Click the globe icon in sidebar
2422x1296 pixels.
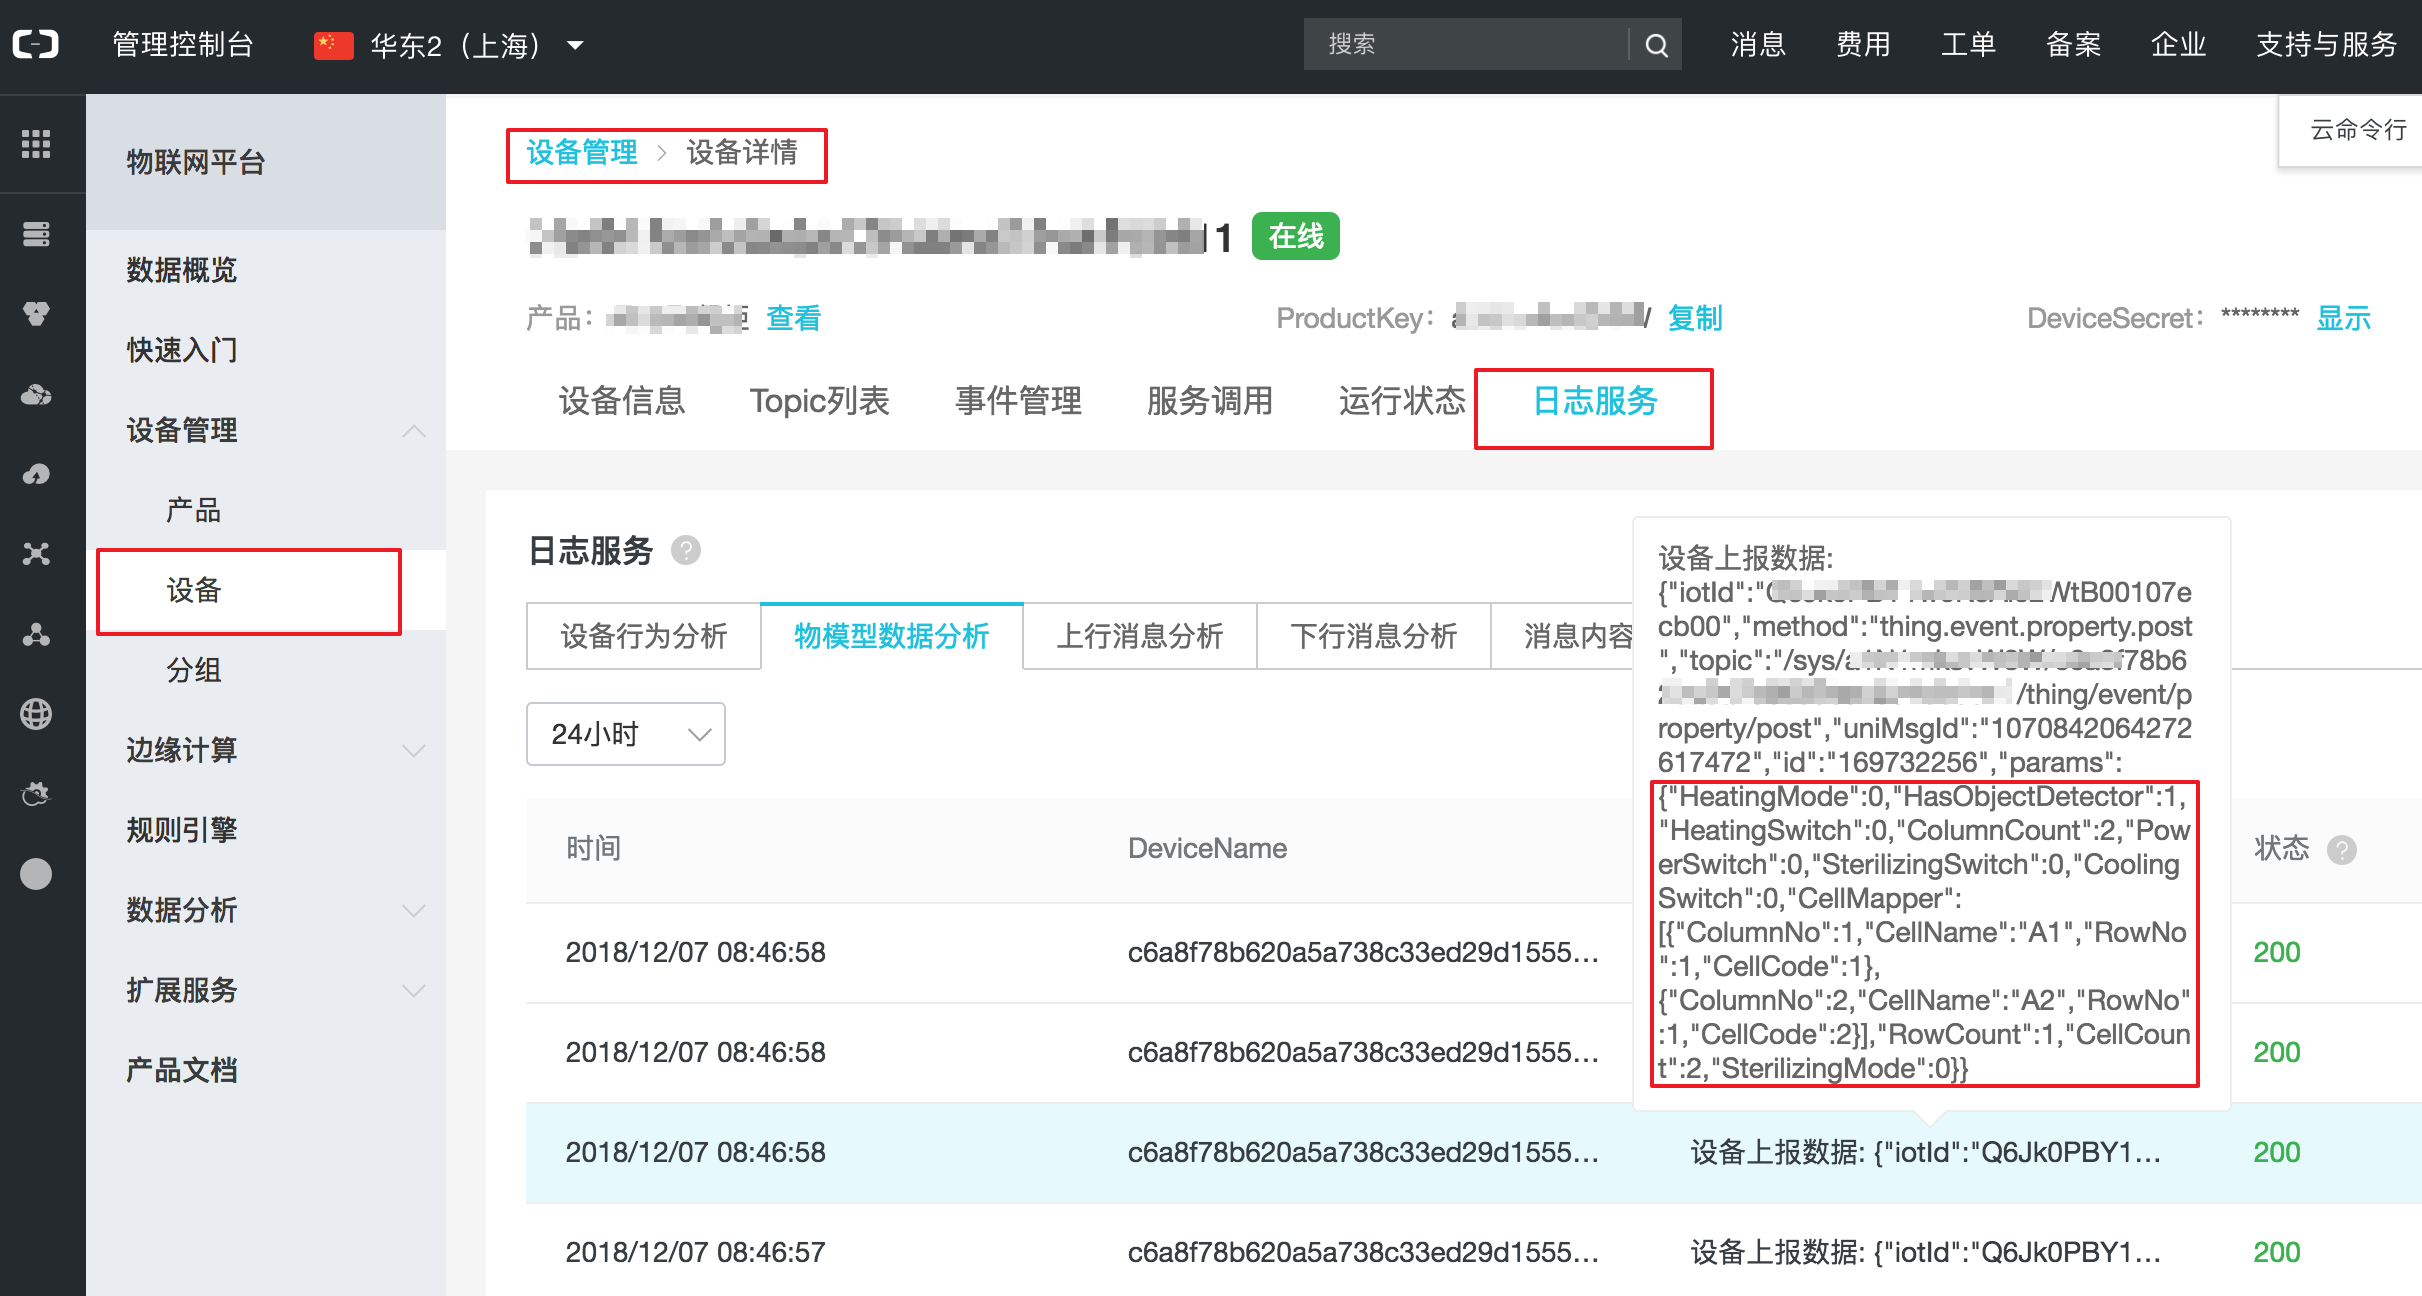coord(36,714)
